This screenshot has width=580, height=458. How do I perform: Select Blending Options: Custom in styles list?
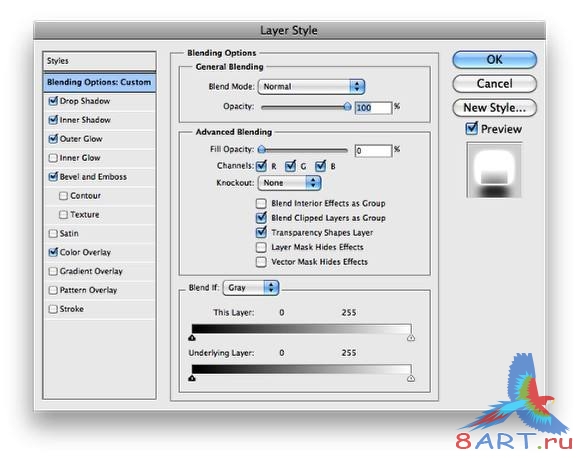pyautogui.click(x=99, y=82)
